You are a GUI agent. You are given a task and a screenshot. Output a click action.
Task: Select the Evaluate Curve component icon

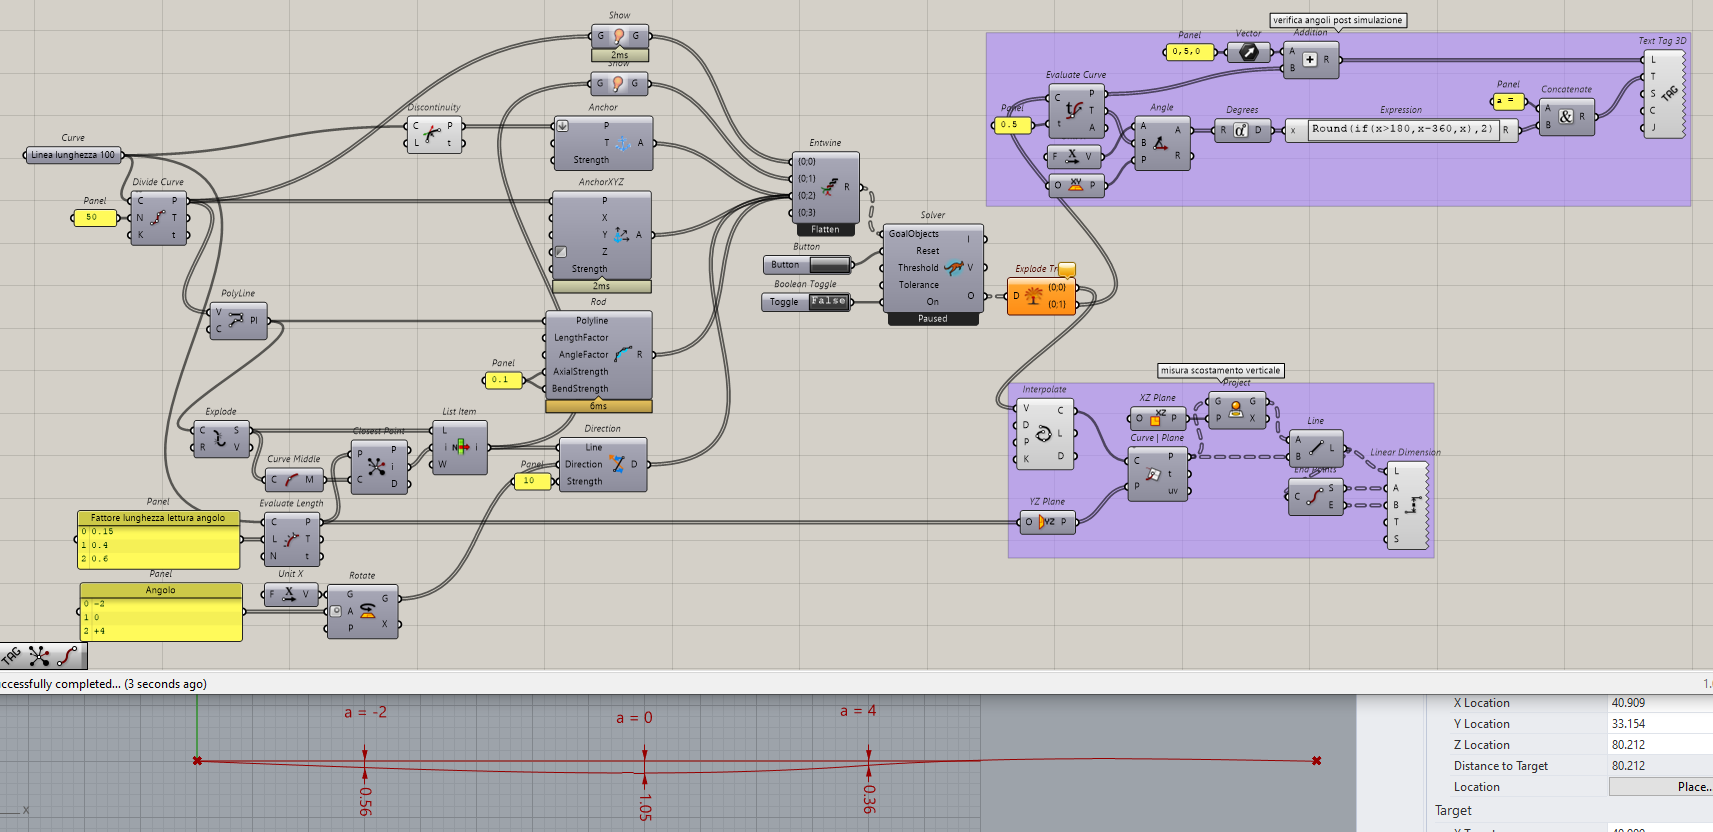(1074, 110)
